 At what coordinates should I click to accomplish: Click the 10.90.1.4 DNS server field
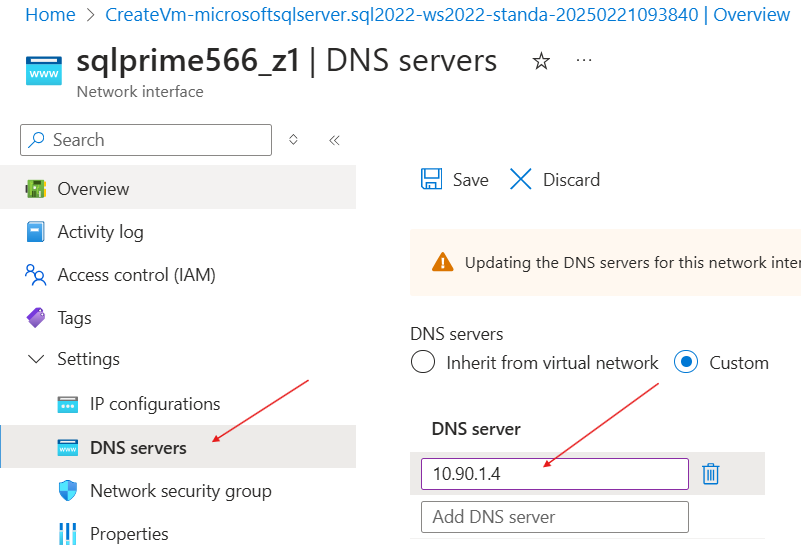[555, 474]
